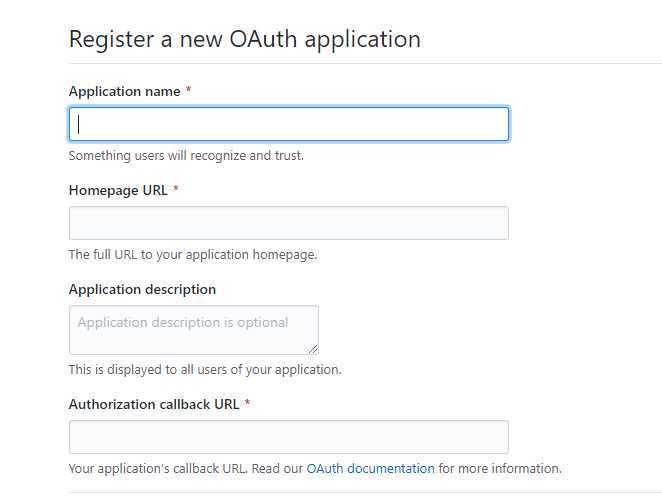Click the Application name input field
Image resolution: width=662 pixels, height=503 pixels.
(288, 124)
